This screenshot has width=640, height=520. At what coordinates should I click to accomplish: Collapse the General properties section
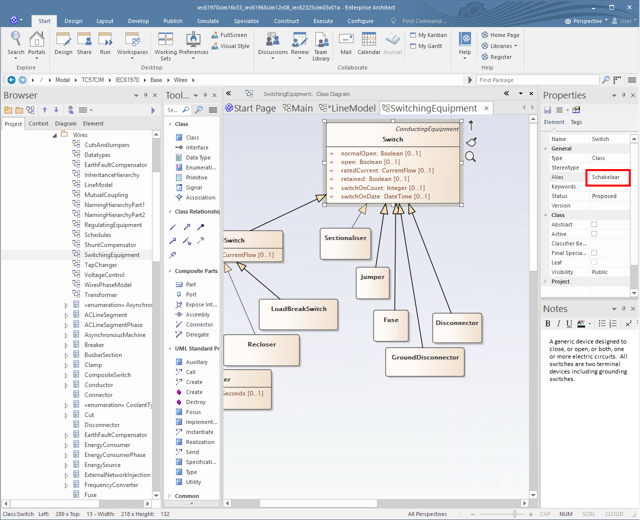point(546,149)
